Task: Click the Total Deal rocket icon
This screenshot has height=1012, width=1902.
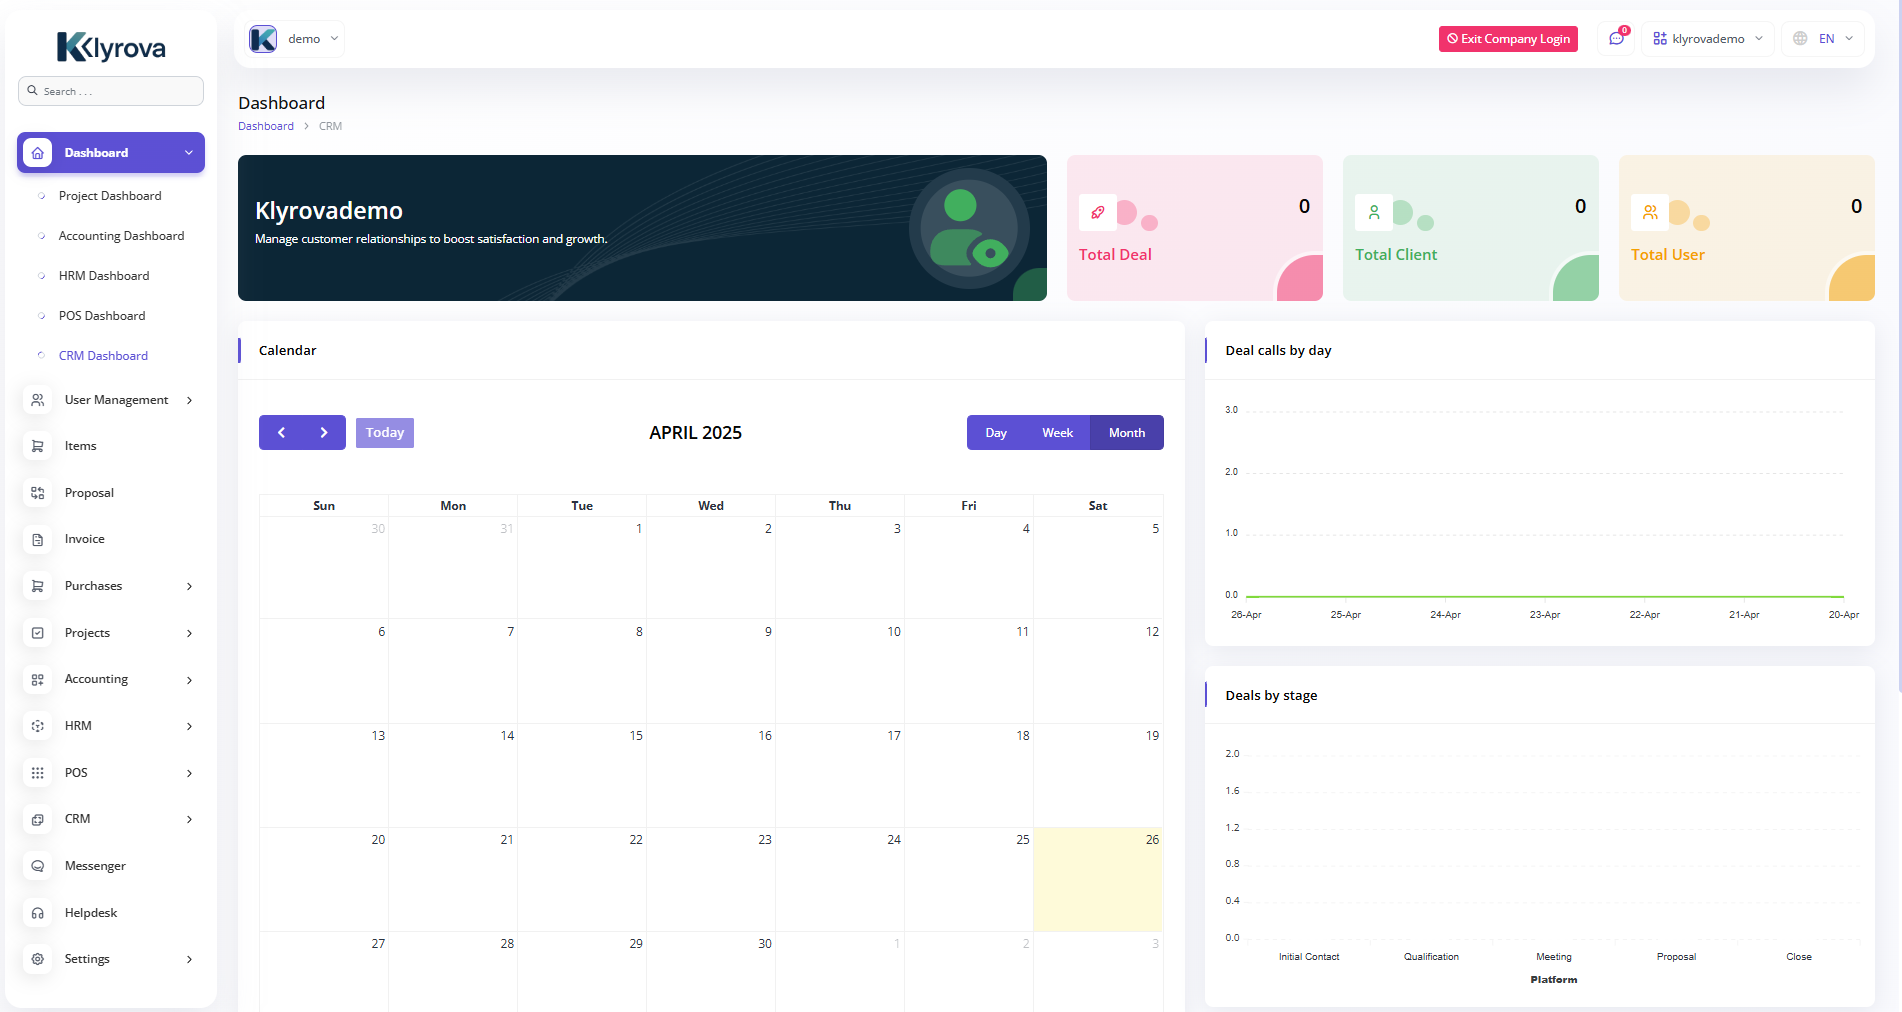Action: point(1098,212)
